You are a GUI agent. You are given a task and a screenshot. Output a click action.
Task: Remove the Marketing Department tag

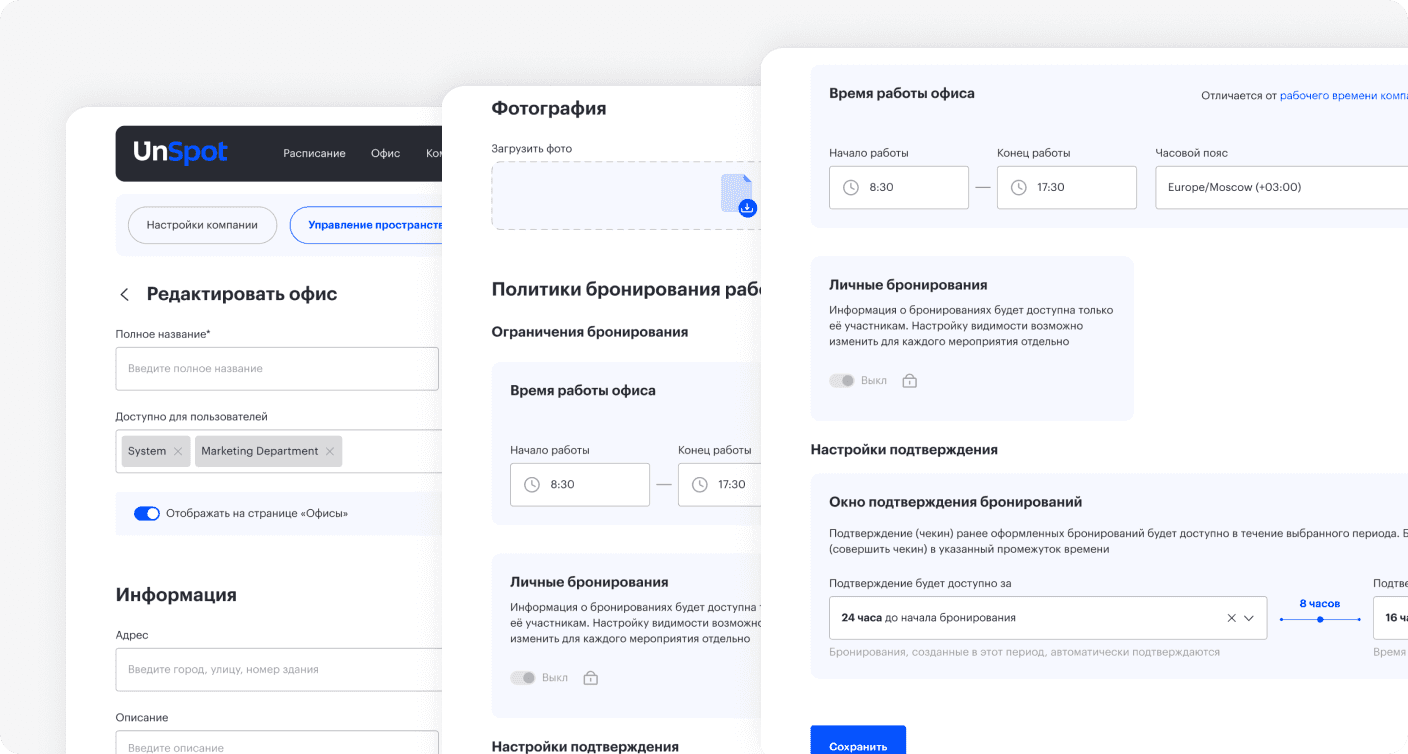coord(330,451)
